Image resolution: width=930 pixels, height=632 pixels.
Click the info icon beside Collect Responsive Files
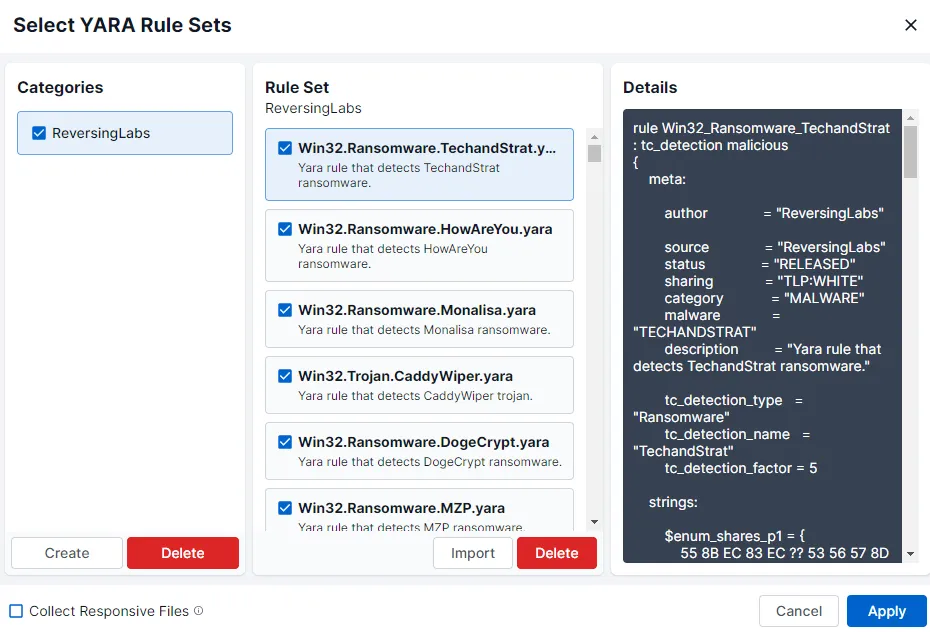198,611
